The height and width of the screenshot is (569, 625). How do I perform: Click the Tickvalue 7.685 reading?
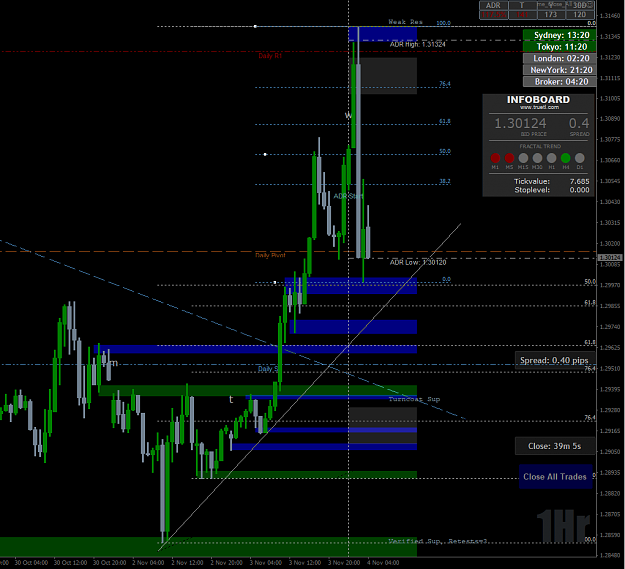(551, 181)
